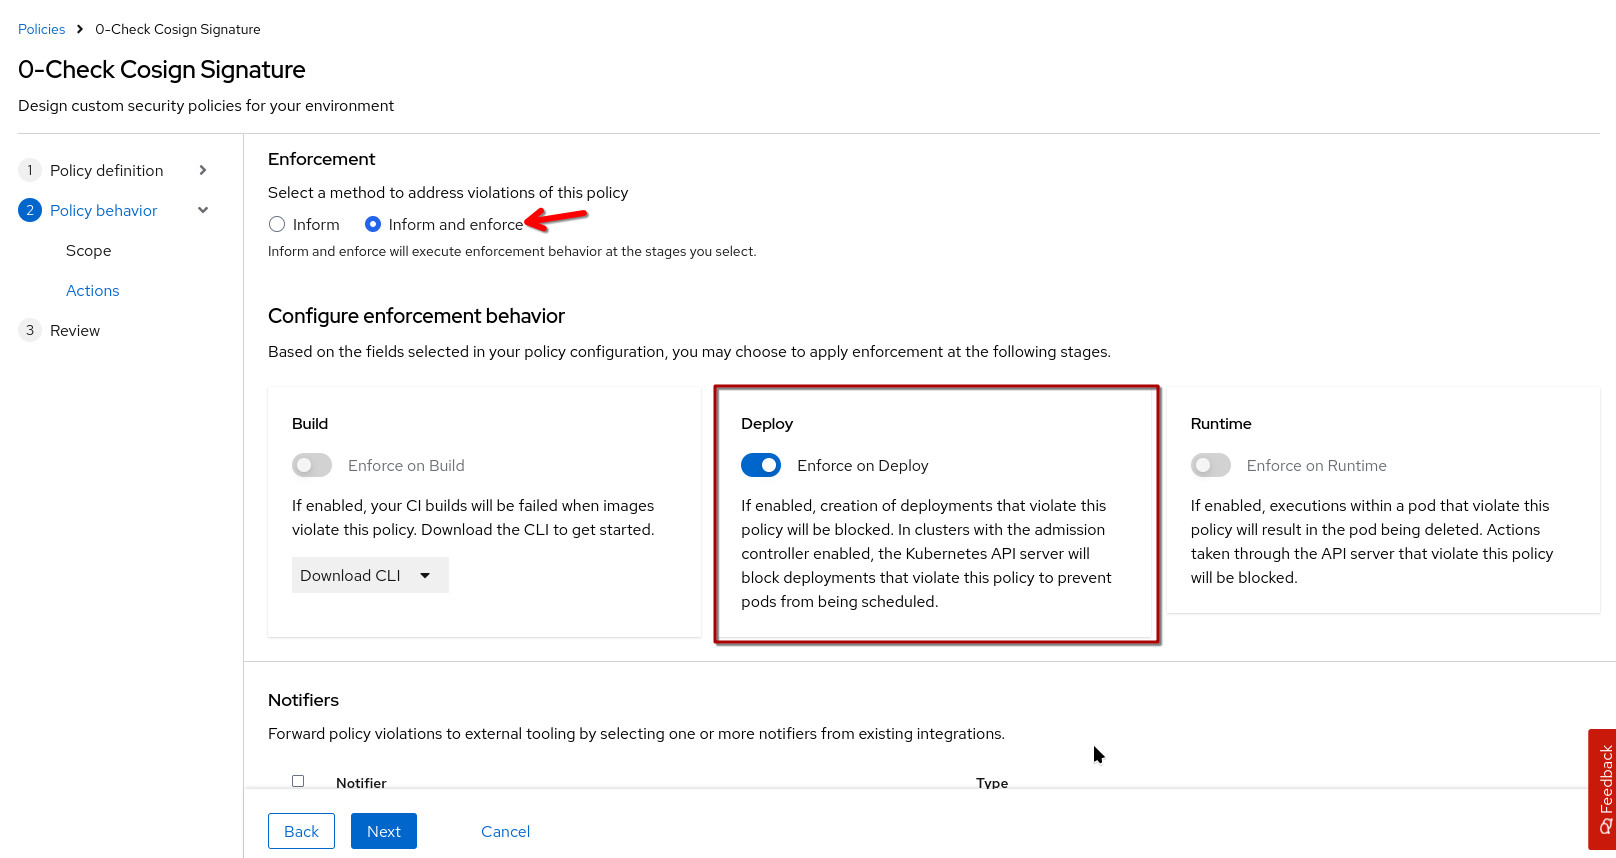Screen dimensions: 1616x858
Task: Go to the Scope sub-step
Action: click(x=88, y=250)
